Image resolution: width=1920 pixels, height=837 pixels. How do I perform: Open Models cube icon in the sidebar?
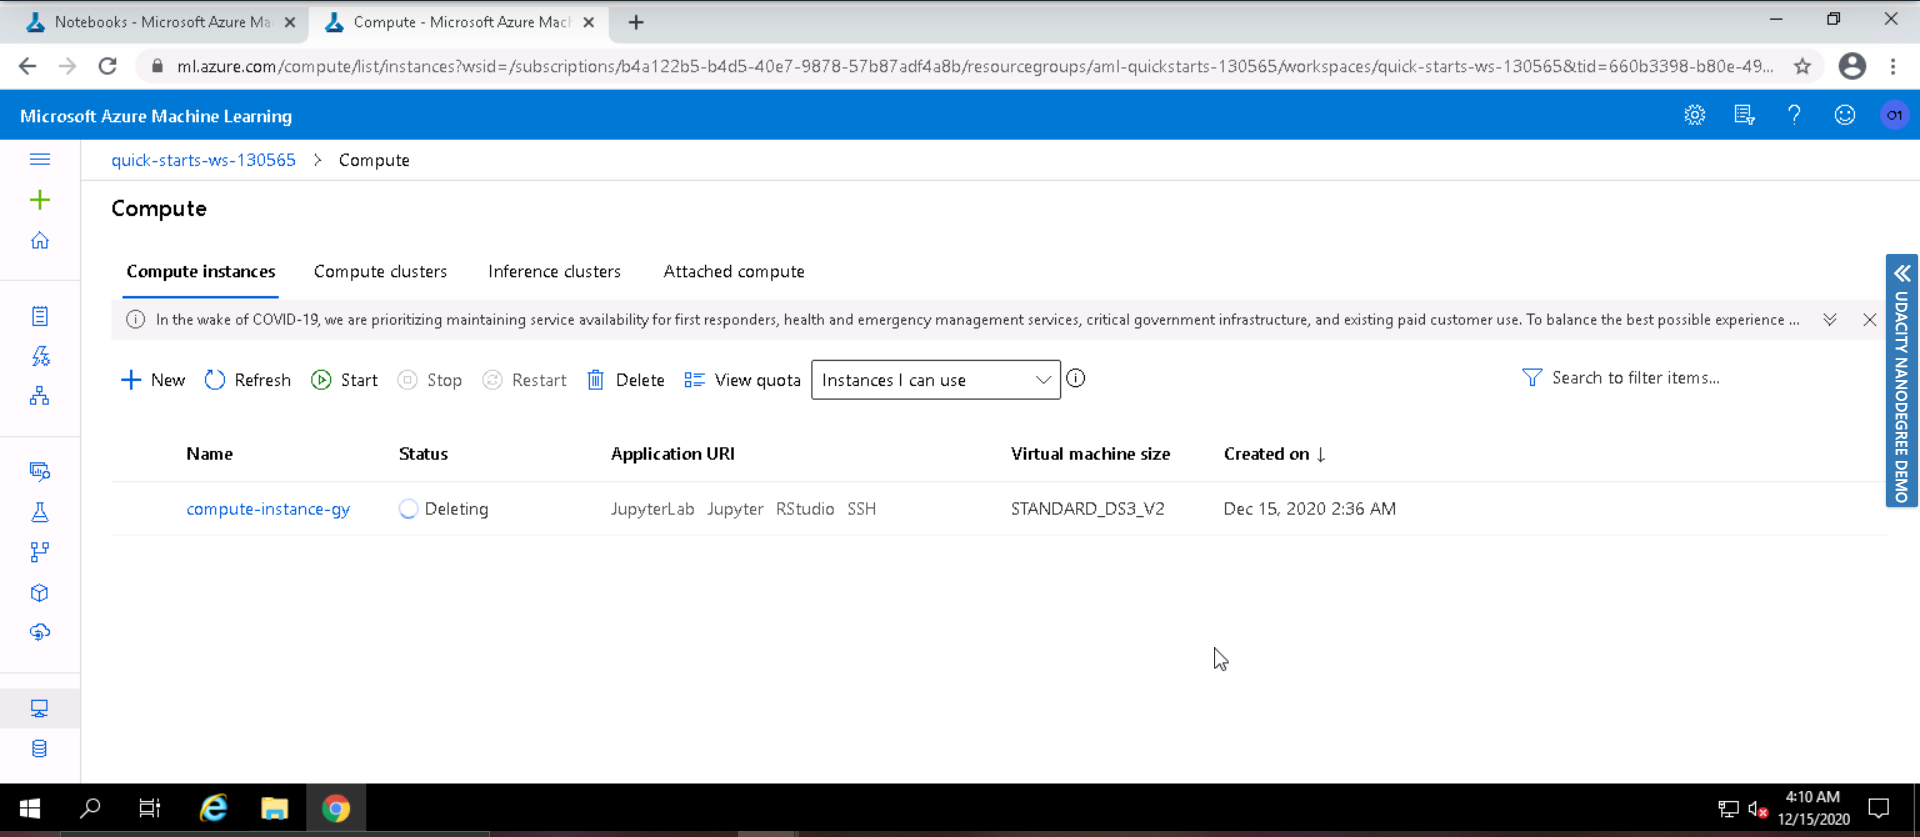coord(40,593)
